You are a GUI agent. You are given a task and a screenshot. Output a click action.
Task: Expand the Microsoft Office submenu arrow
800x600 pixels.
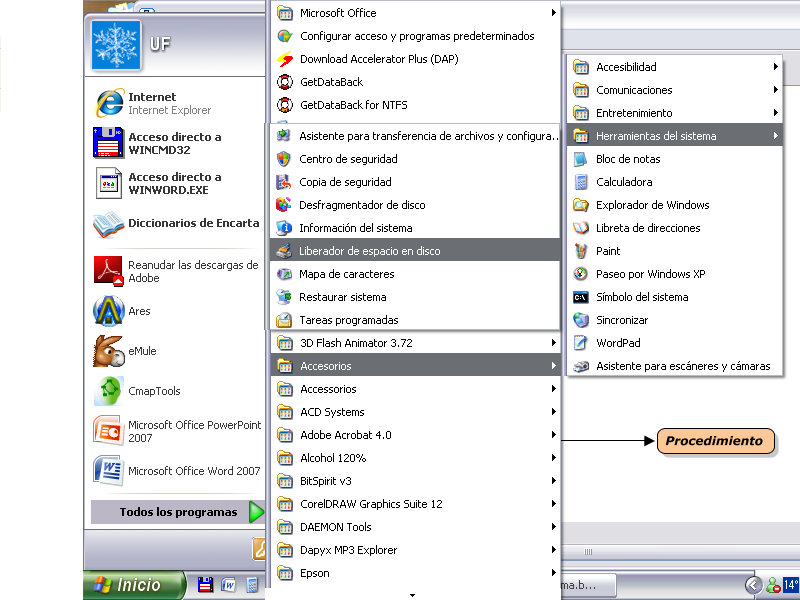[x=553, y=13]
